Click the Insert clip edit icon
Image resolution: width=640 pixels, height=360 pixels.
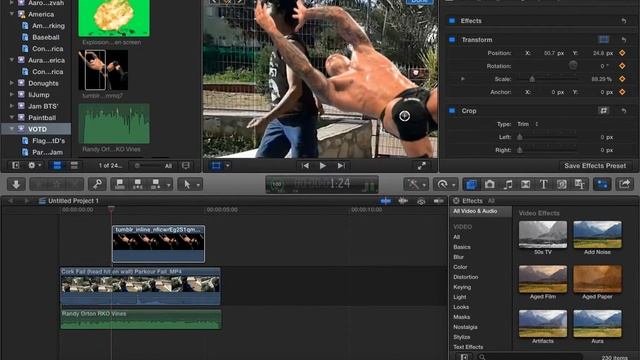pos(138,184)
